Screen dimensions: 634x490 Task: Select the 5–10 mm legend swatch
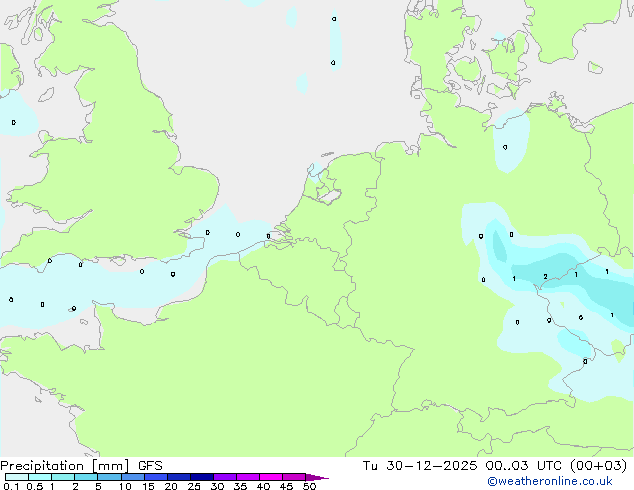pyautogui.click(x=110, y=477)
